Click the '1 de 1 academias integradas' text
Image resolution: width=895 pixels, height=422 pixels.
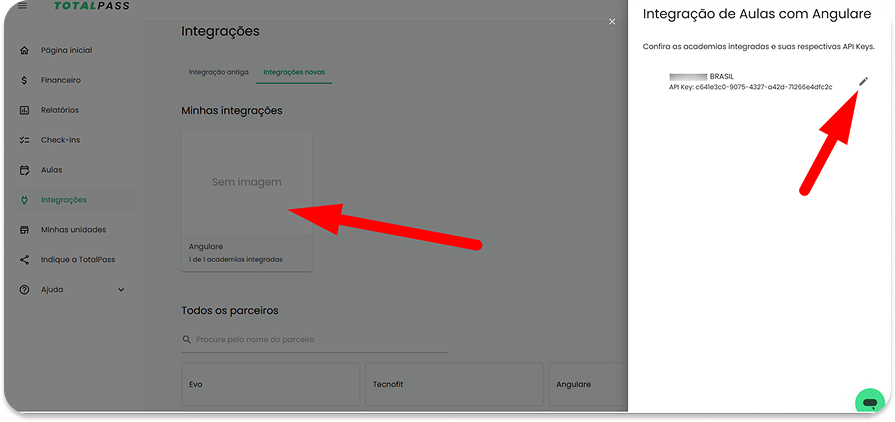236,259
